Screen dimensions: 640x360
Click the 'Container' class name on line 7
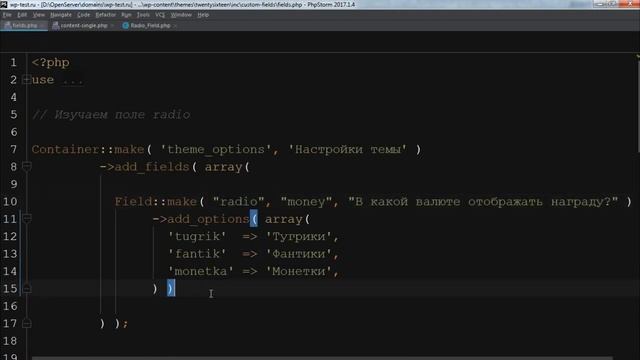point(65,149)
